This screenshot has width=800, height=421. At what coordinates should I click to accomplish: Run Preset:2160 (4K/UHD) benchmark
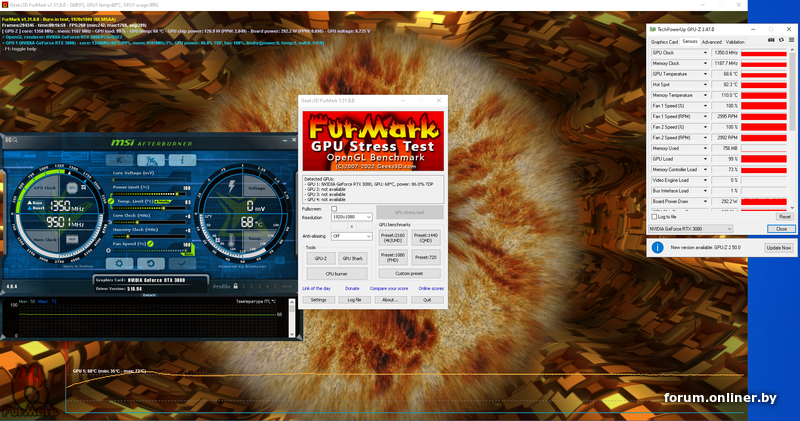coord(393,238)
